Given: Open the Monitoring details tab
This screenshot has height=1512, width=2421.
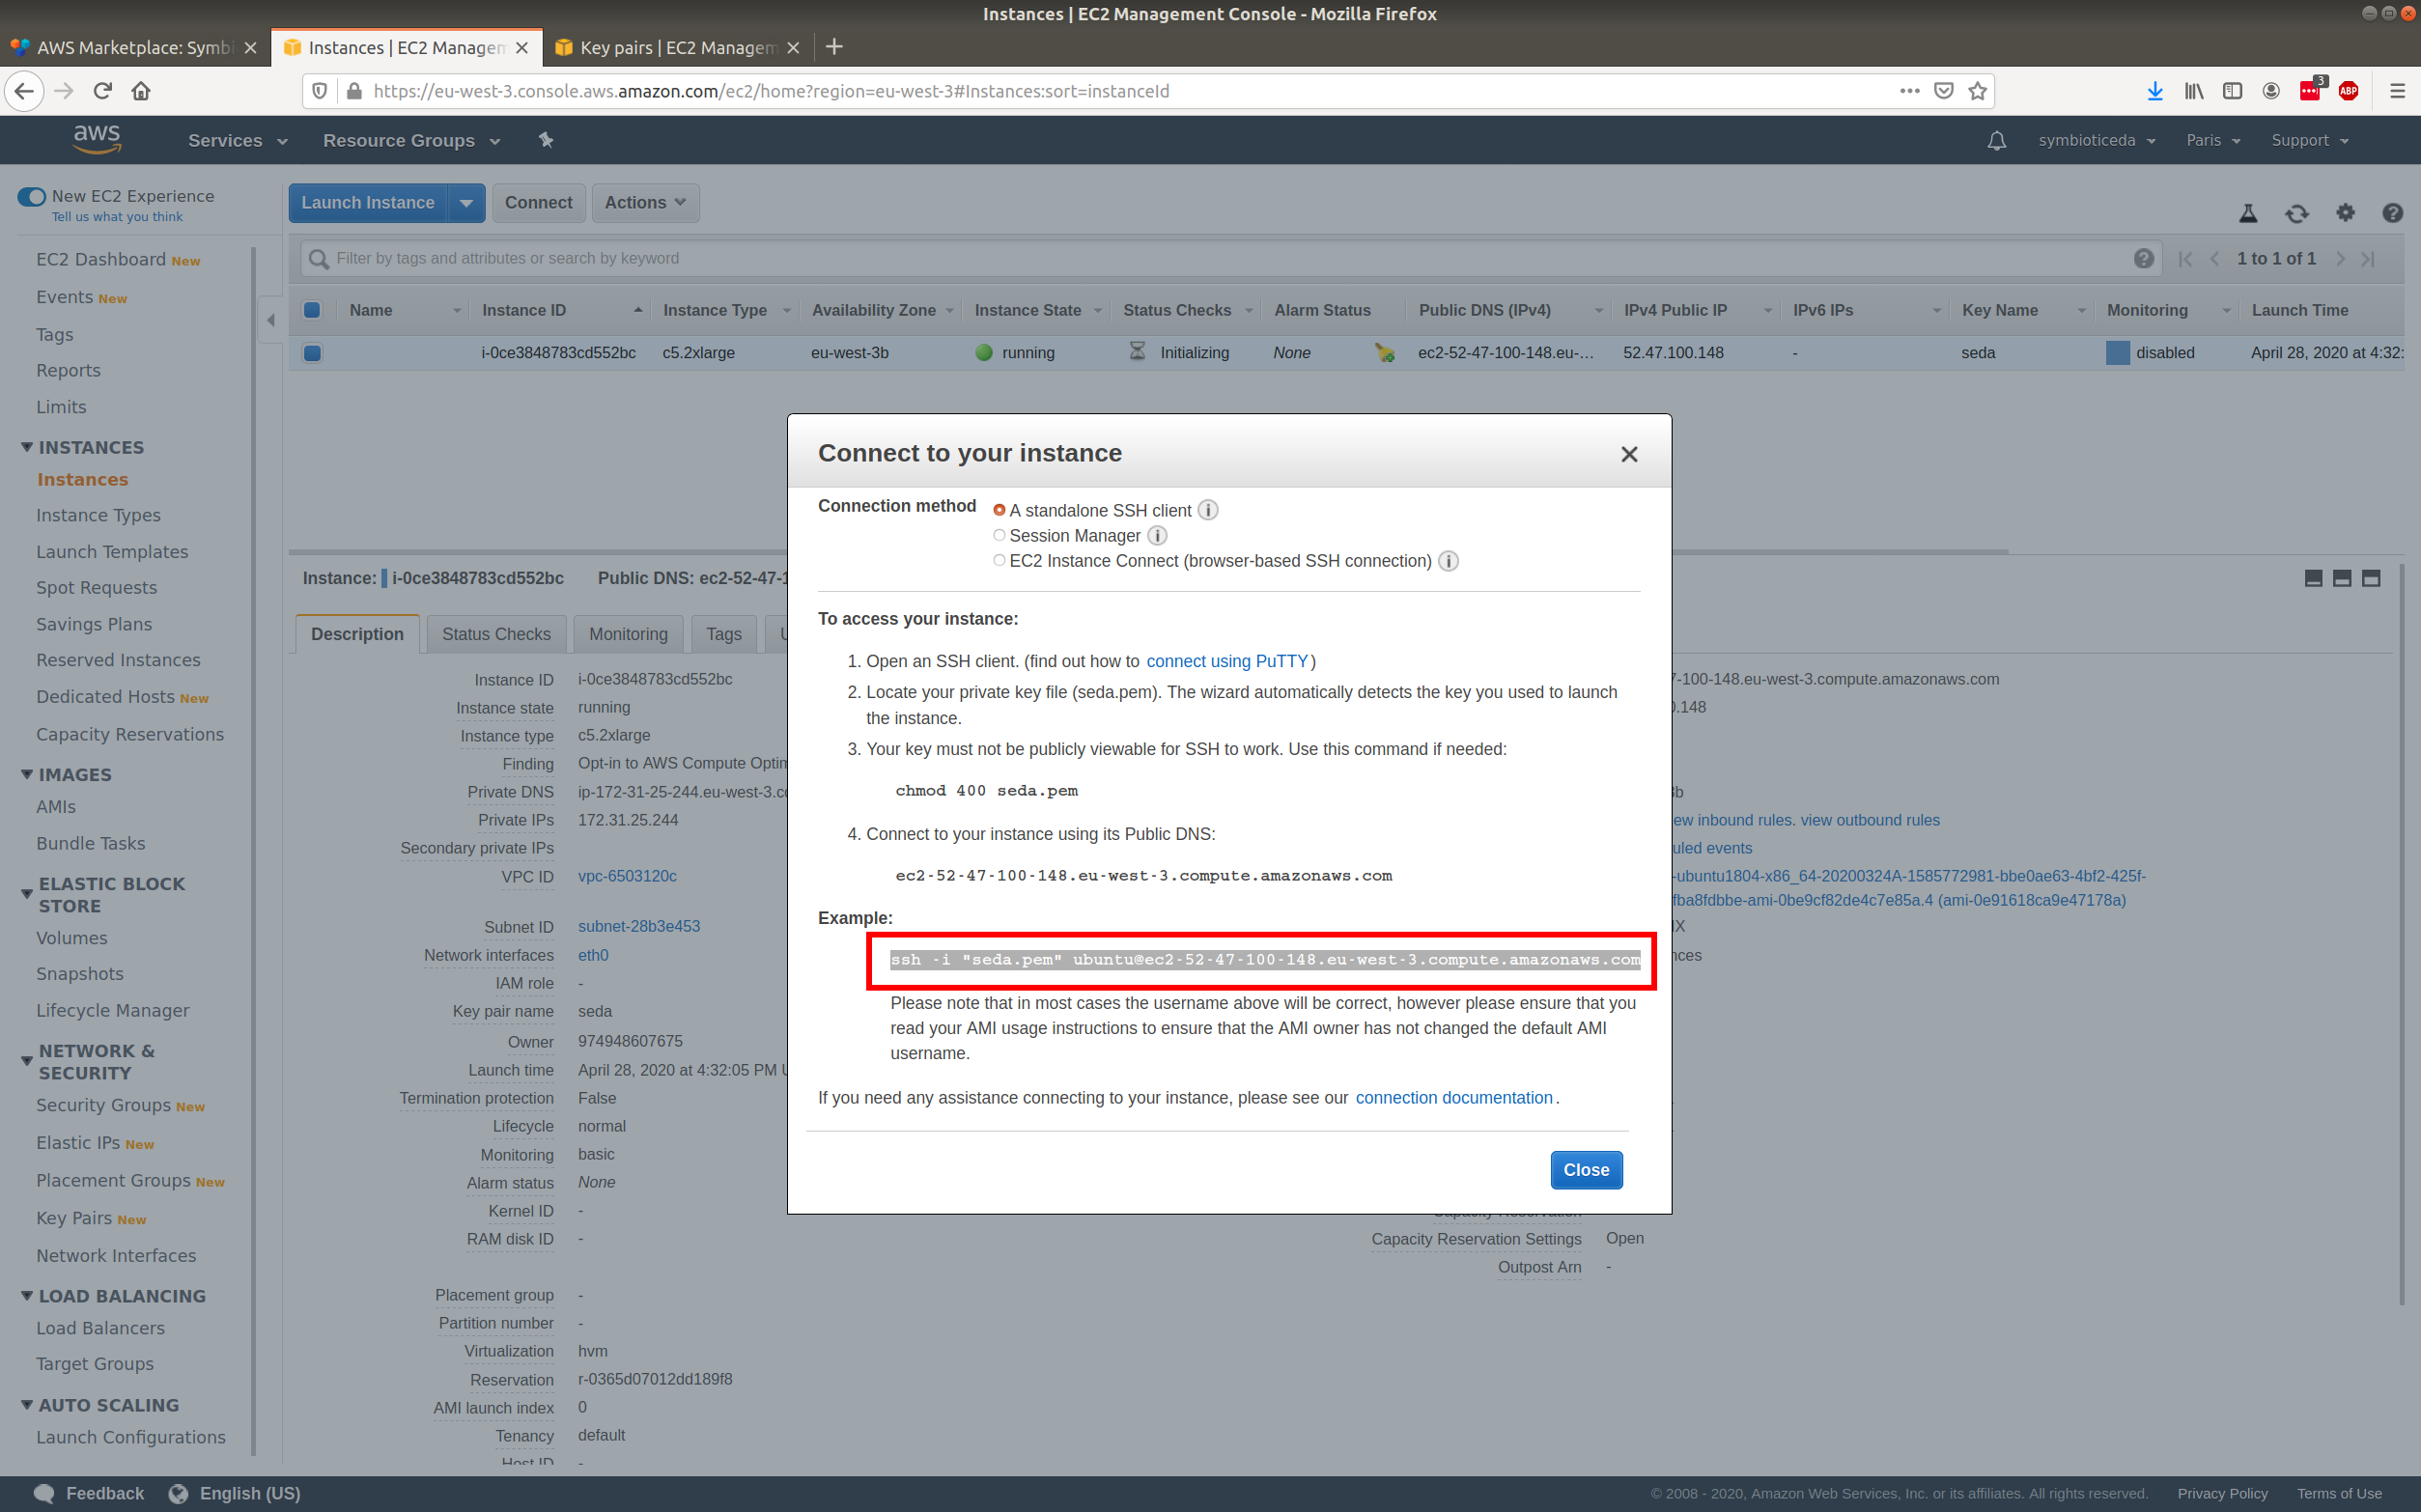Looking at the screenshot, I should click(628, 634).
